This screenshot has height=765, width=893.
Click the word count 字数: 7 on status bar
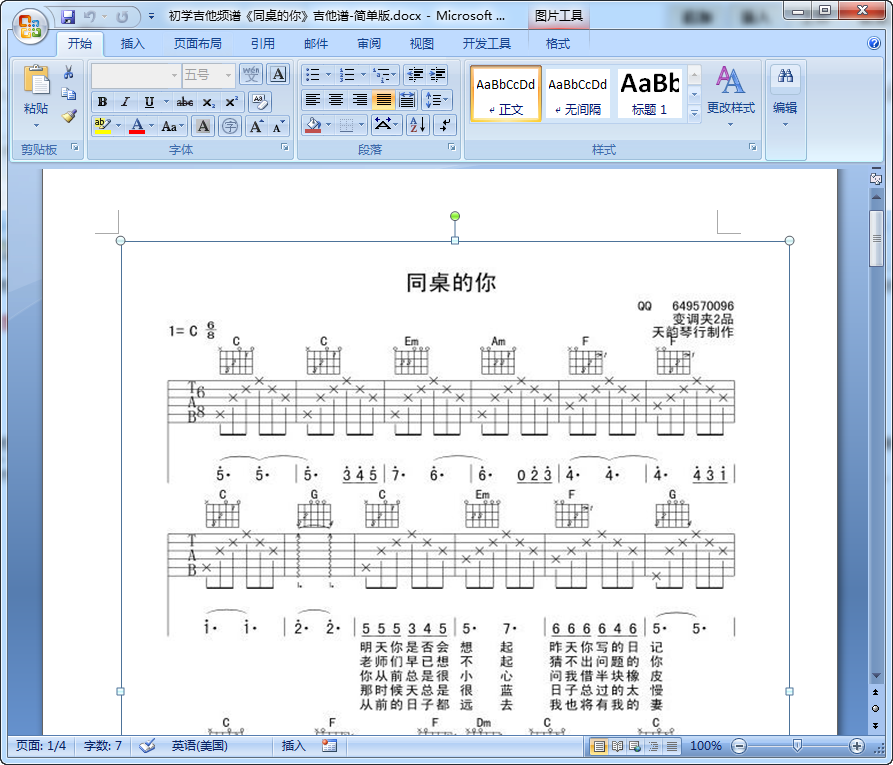[100, 745]
